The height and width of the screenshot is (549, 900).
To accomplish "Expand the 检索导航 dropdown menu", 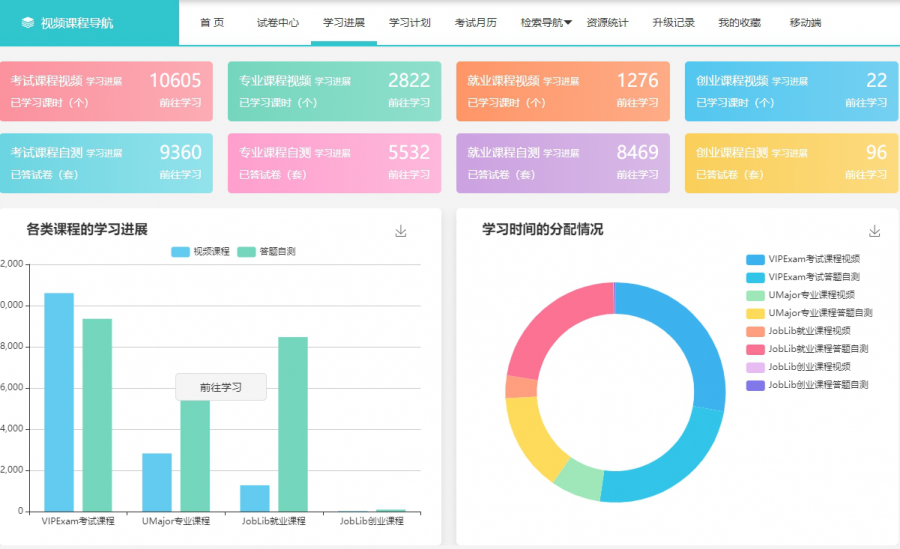I will click(x=546, y=23).
